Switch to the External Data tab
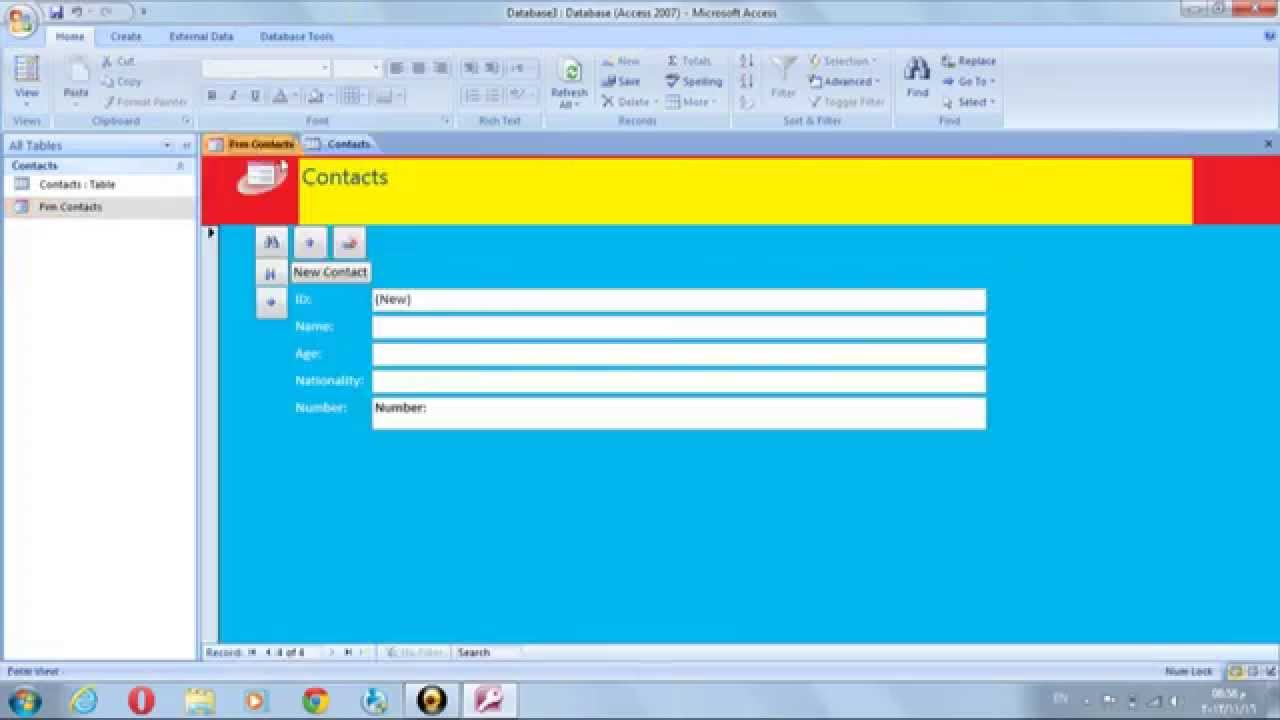The height and width of the screenshot is (720, 1280). (x=201, y=36)
